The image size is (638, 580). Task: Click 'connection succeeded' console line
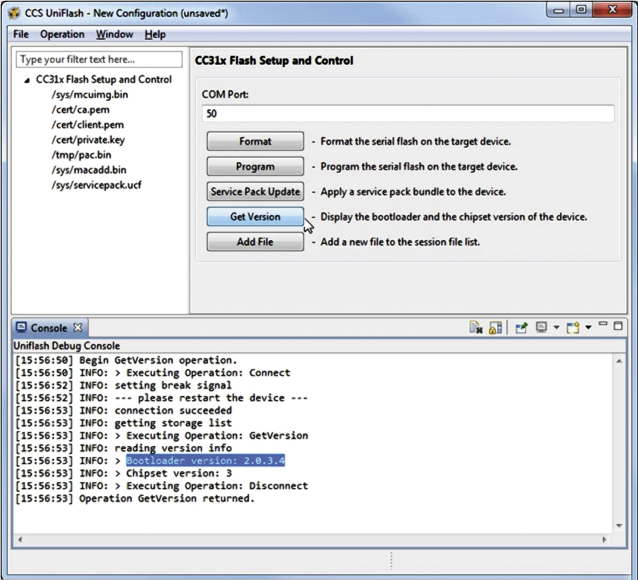pos(124,410)
